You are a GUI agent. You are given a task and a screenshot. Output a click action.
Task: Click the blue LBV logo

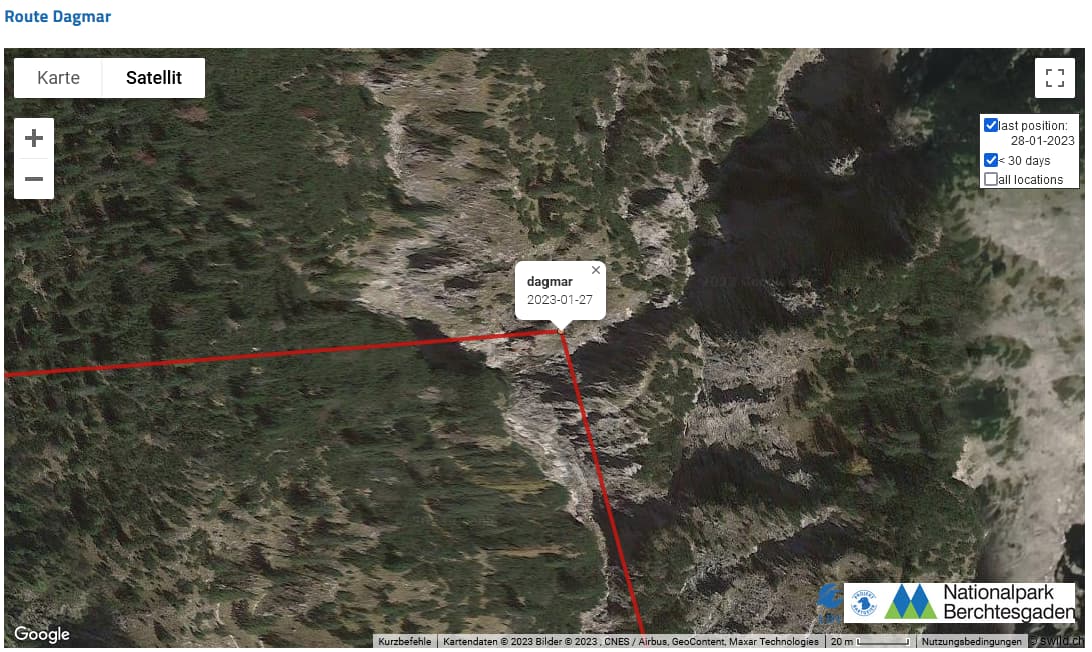830,603
